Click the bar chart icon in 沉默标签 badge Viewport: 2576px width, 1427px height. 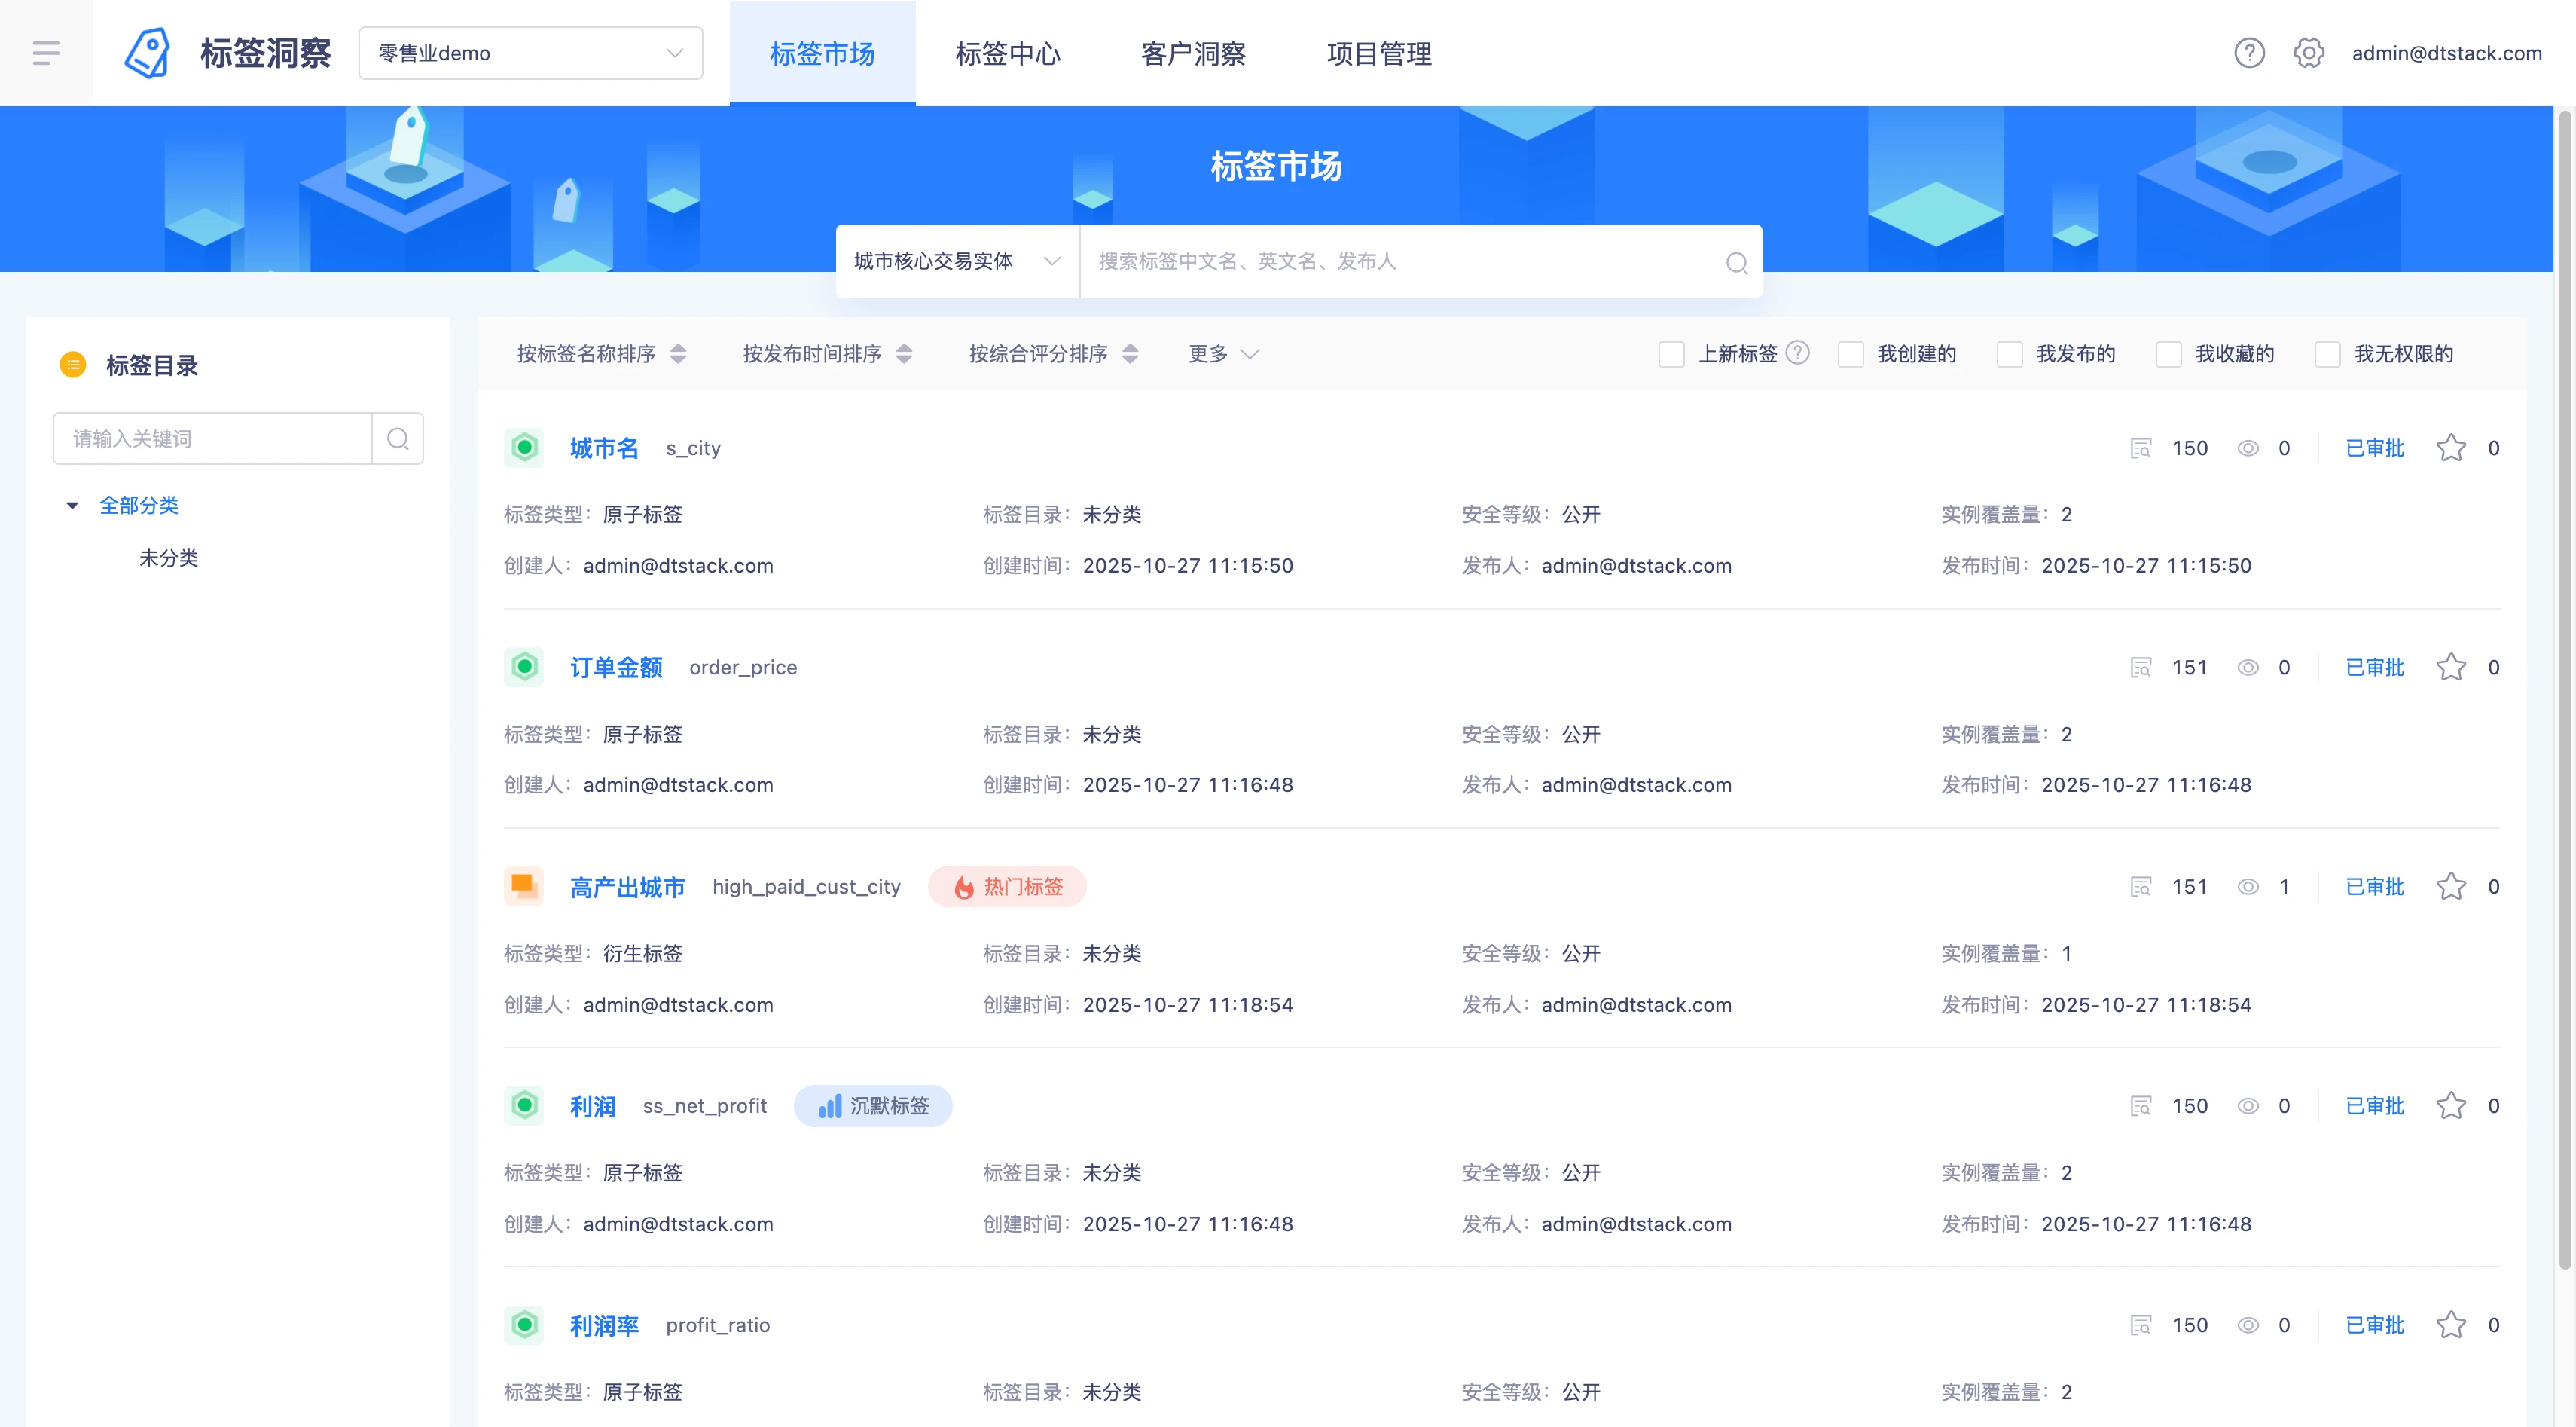(x=830, y=1106)
